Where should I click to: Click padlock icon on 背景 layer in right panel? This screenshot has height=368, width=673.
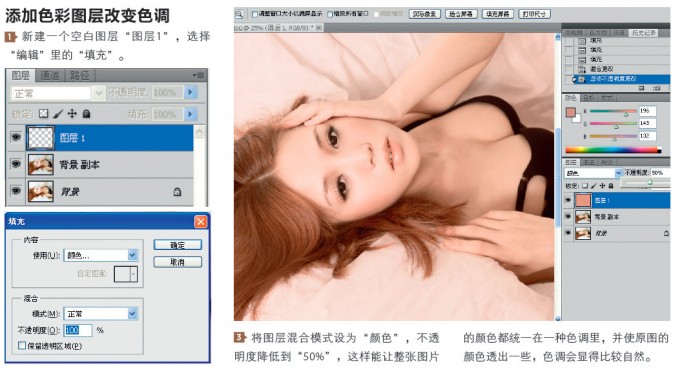tap(666, 233)
